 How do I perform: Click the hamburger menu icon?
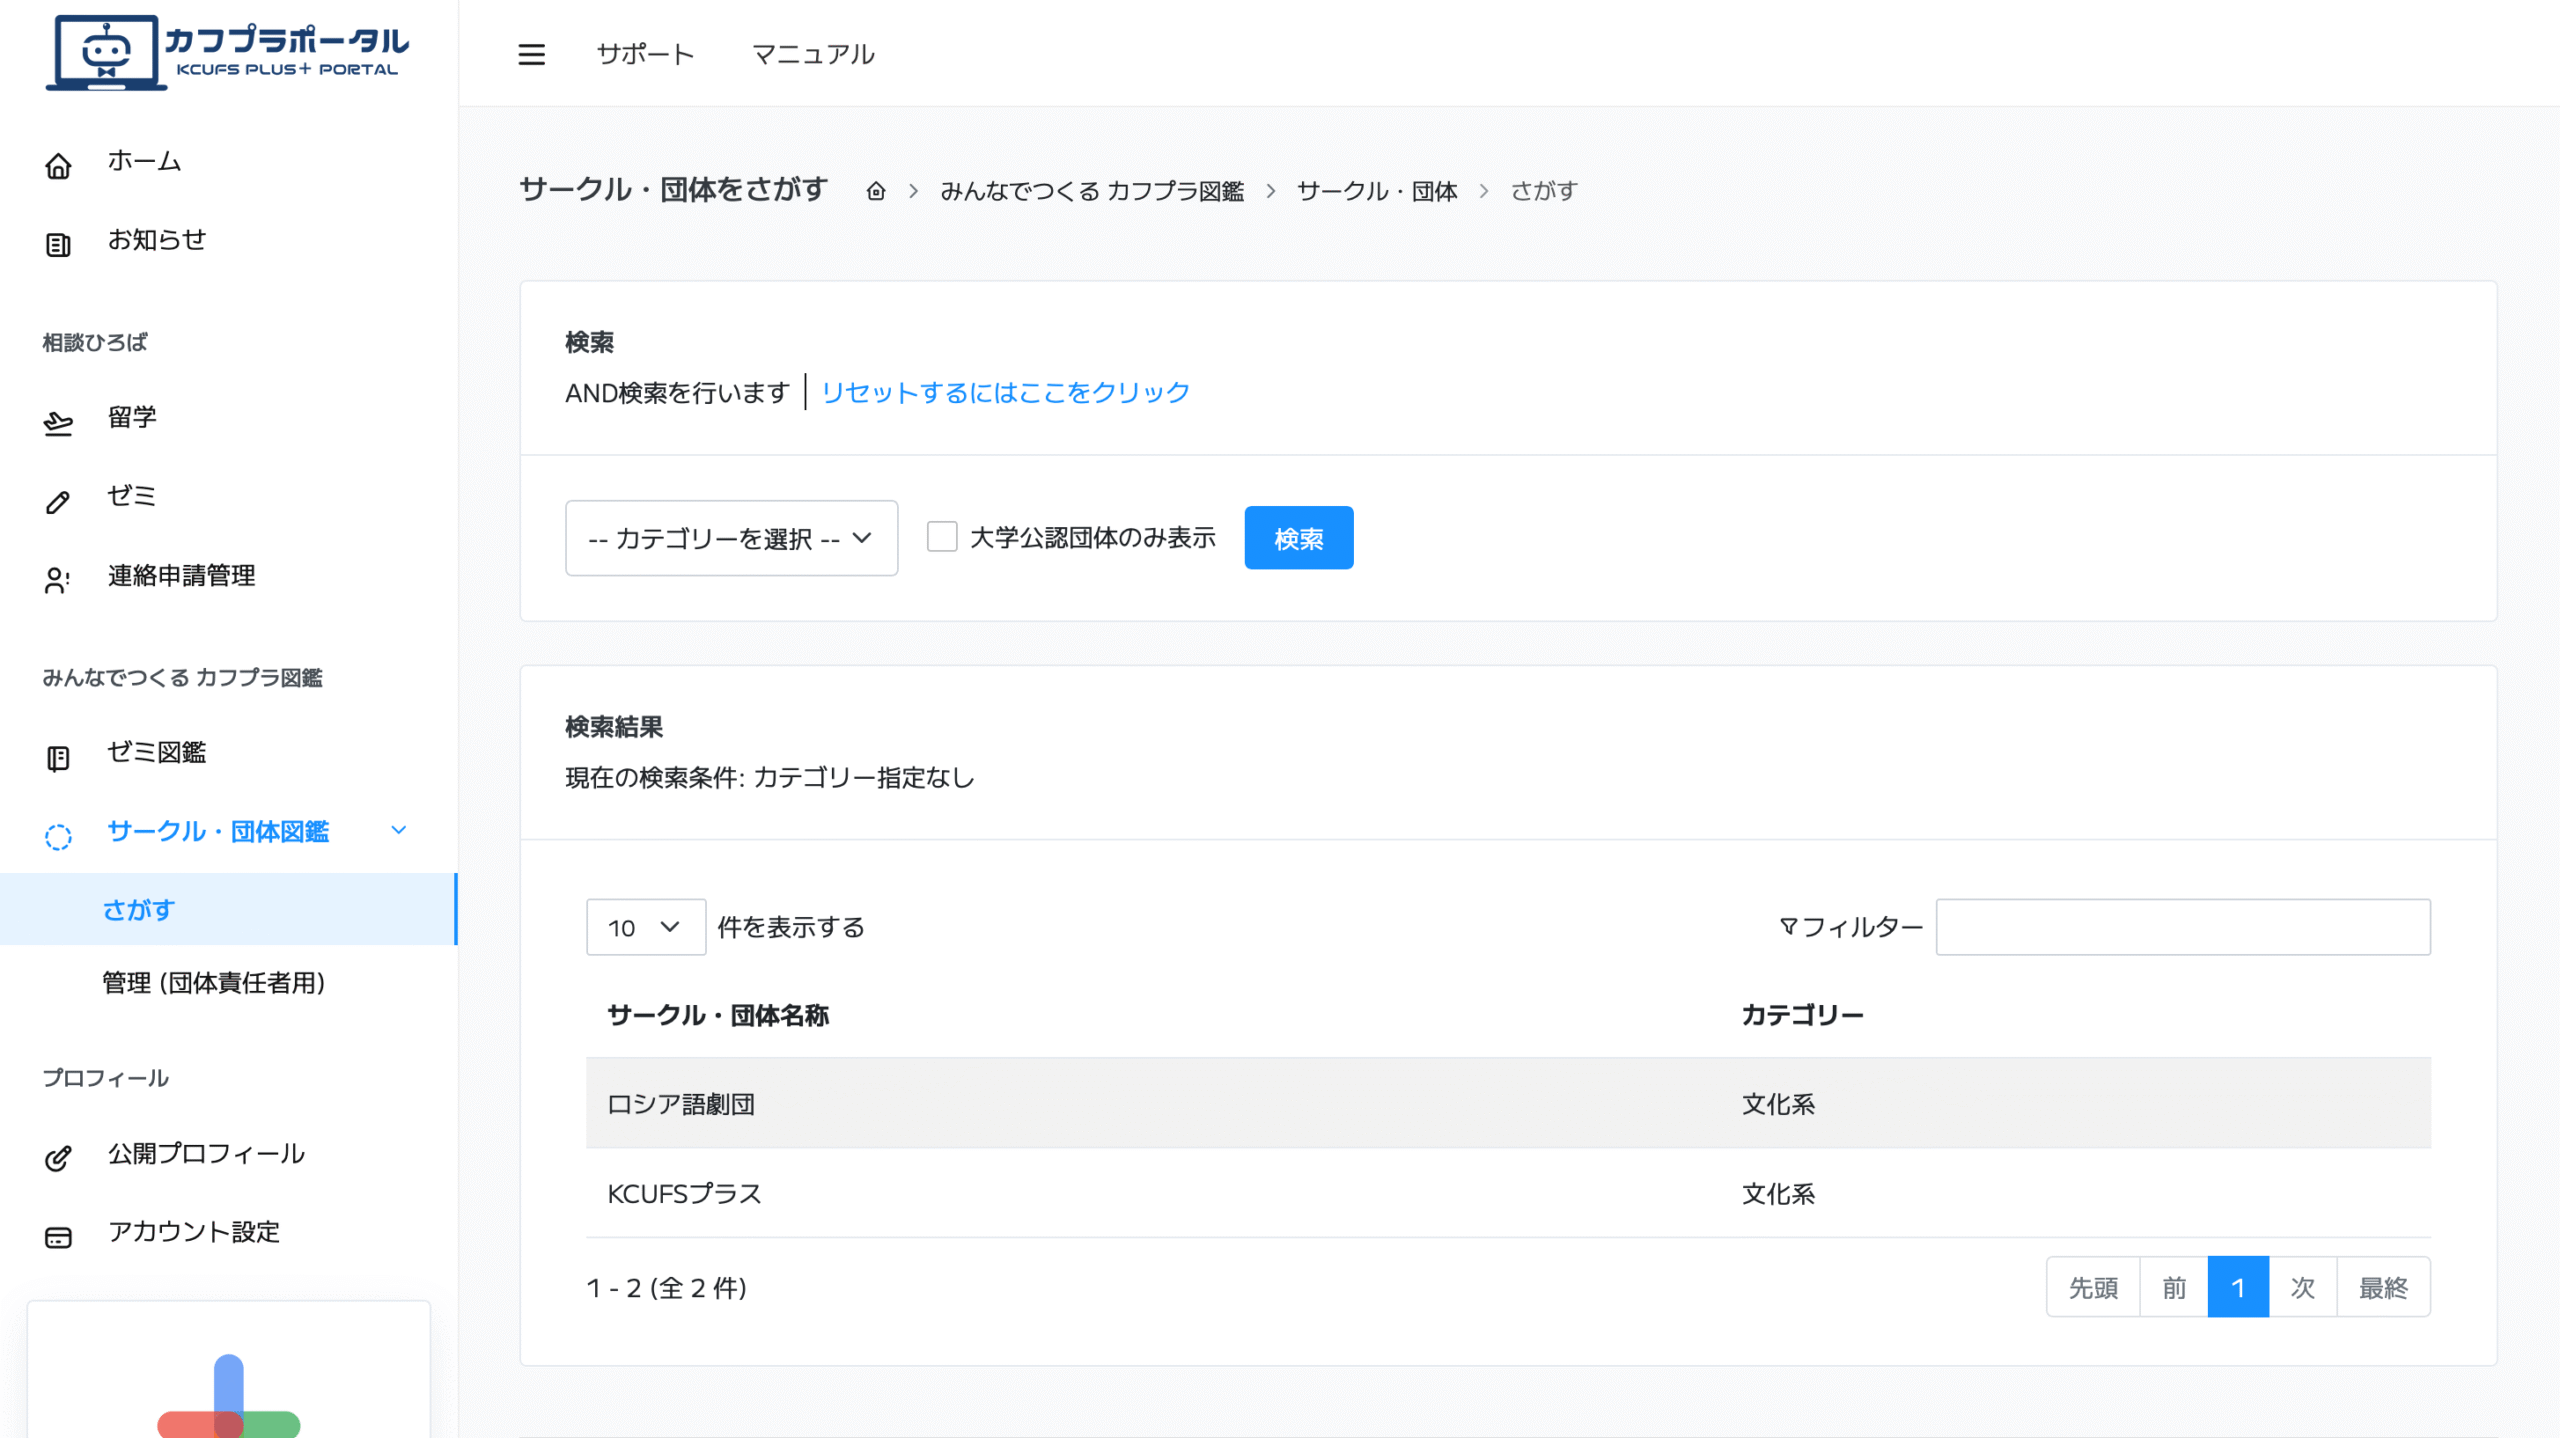coord(531,54)
